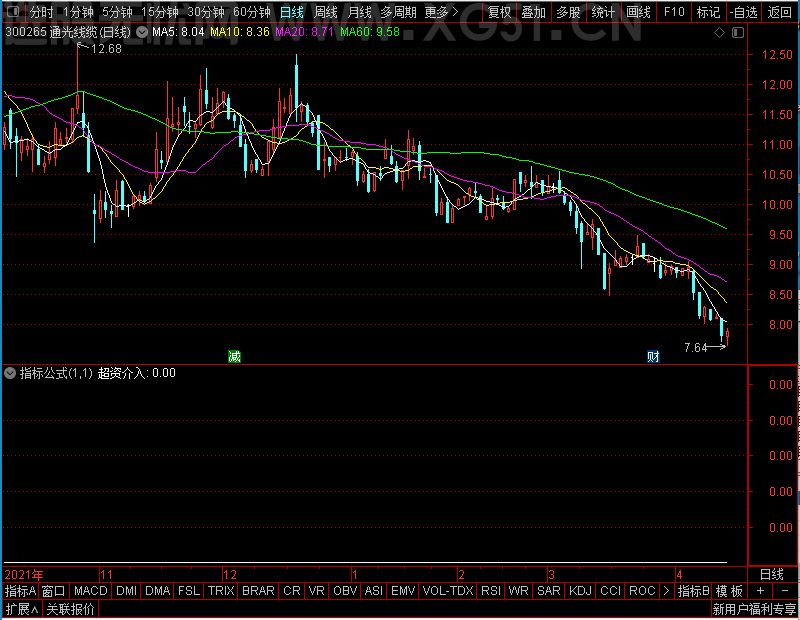Click the blue 财 marker on chart
Screen dimensions: 800x620
coord(653,356)
